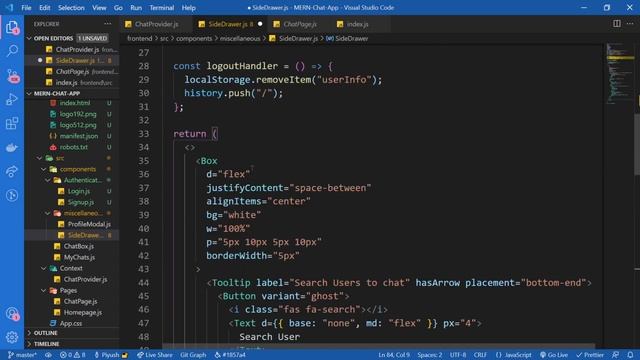Click JavaScript language mode in status bar

click(x=513, y=355)
